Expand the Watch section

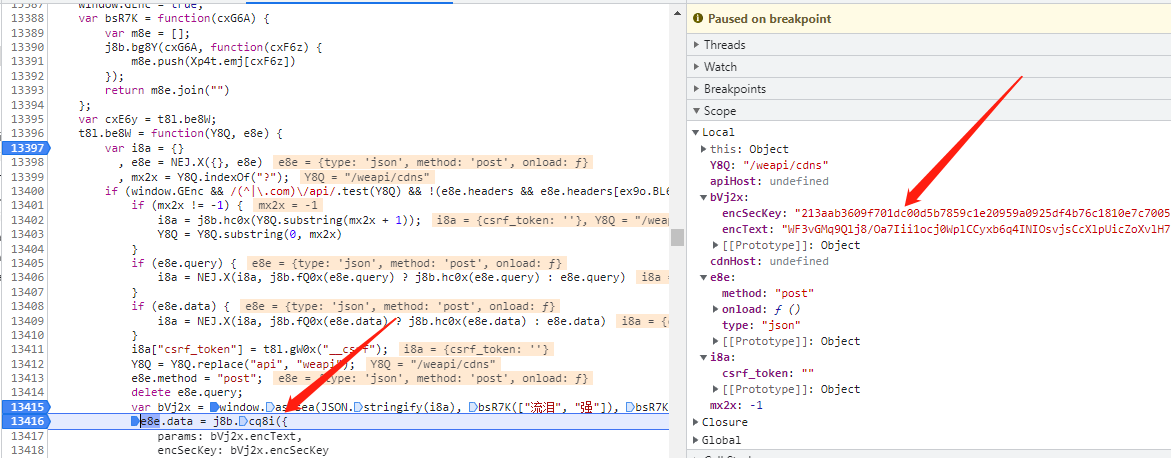click(x=697, y=66)
